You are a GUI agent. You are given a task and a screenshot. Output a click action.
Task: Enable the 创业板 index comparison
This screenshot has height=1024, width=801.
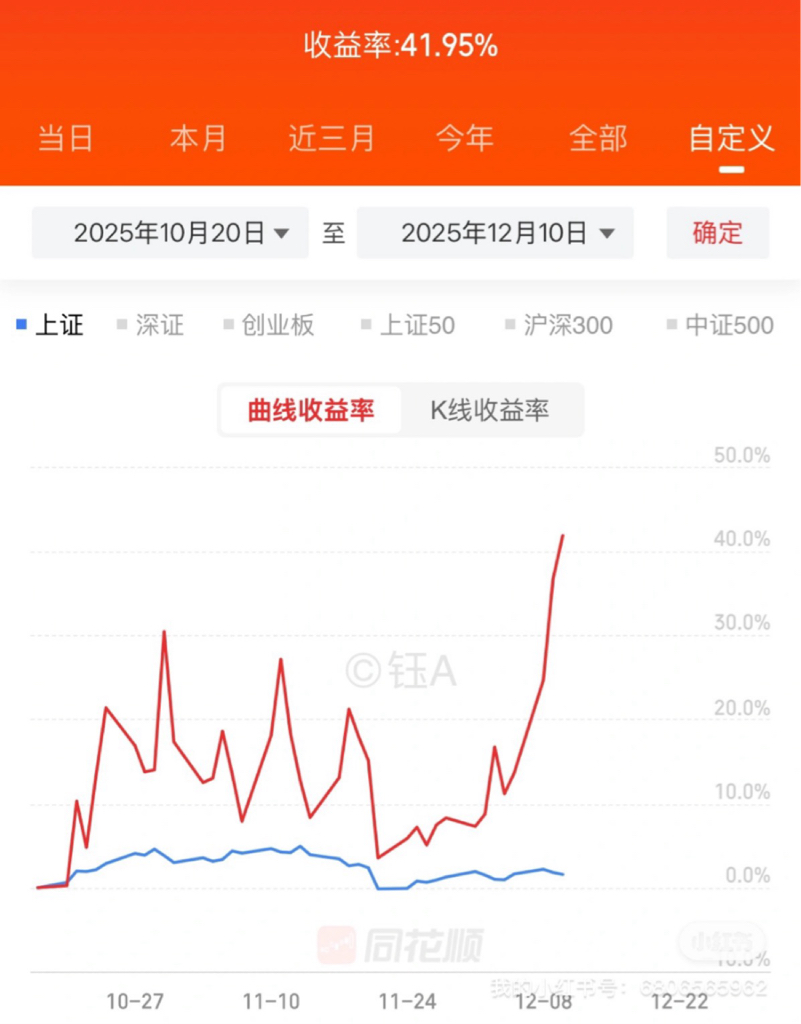pyautogui.click(x=269, y=325)
